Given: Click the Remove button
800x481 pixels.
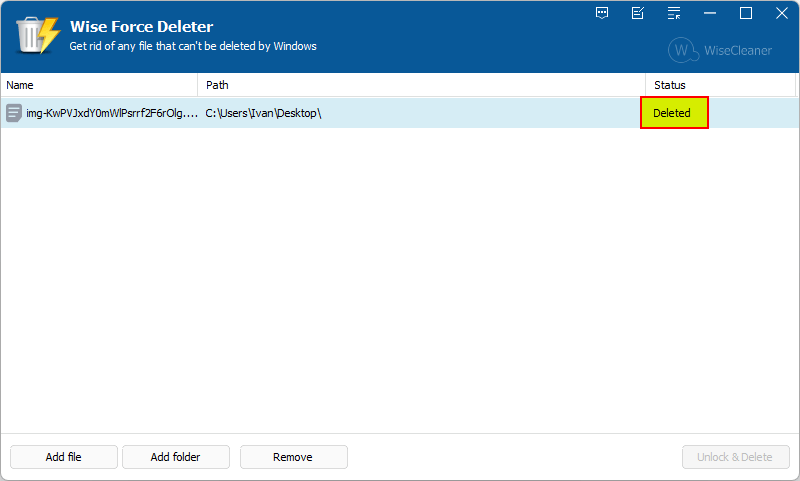Looking at the screenshot, I should coord(294,457).
